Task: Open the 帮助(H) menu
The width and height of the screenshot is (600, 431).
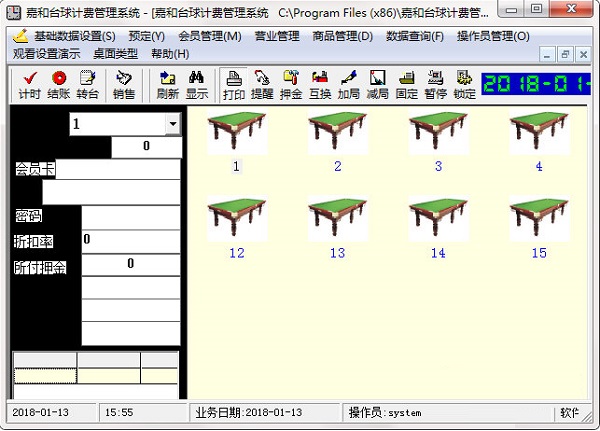Action: click(x=170, y=54)
